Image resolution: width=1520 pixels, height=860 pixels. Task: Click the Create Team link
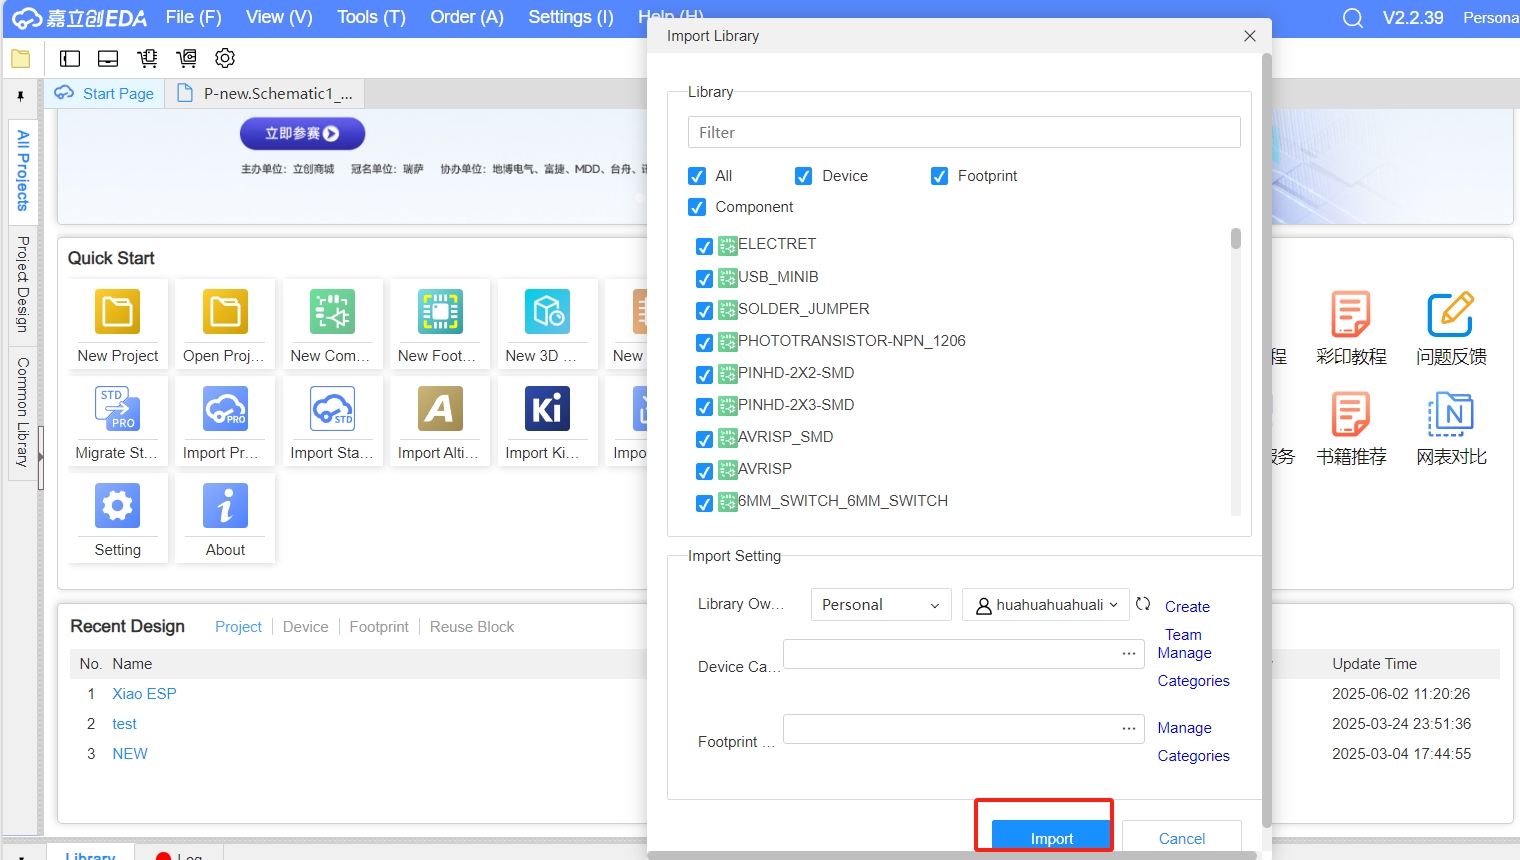(1186, 620)
